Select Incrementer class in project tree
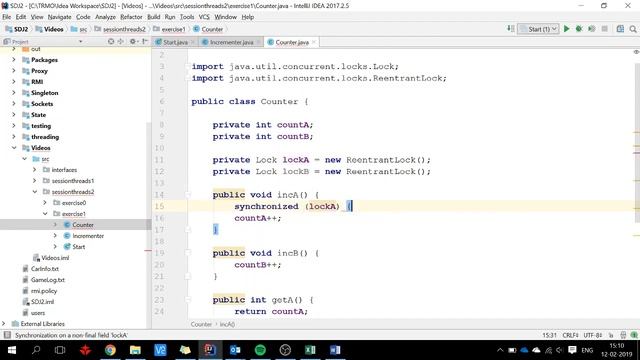This screenshot has height=360, width=640. point(88,236)
